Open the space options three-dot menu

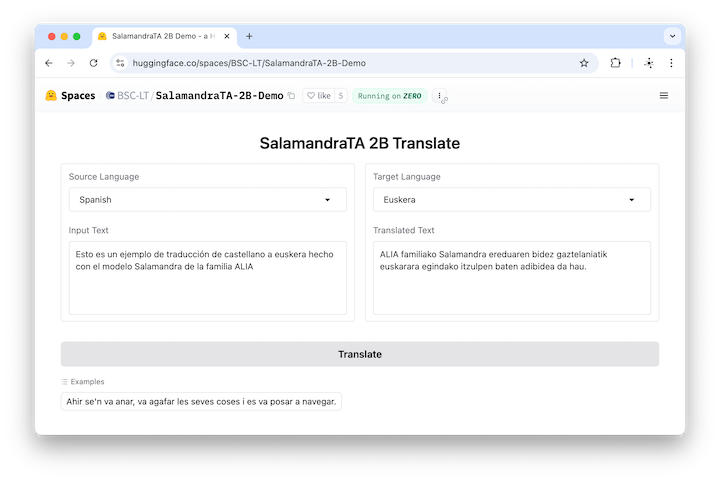click(x=439, y=95)
